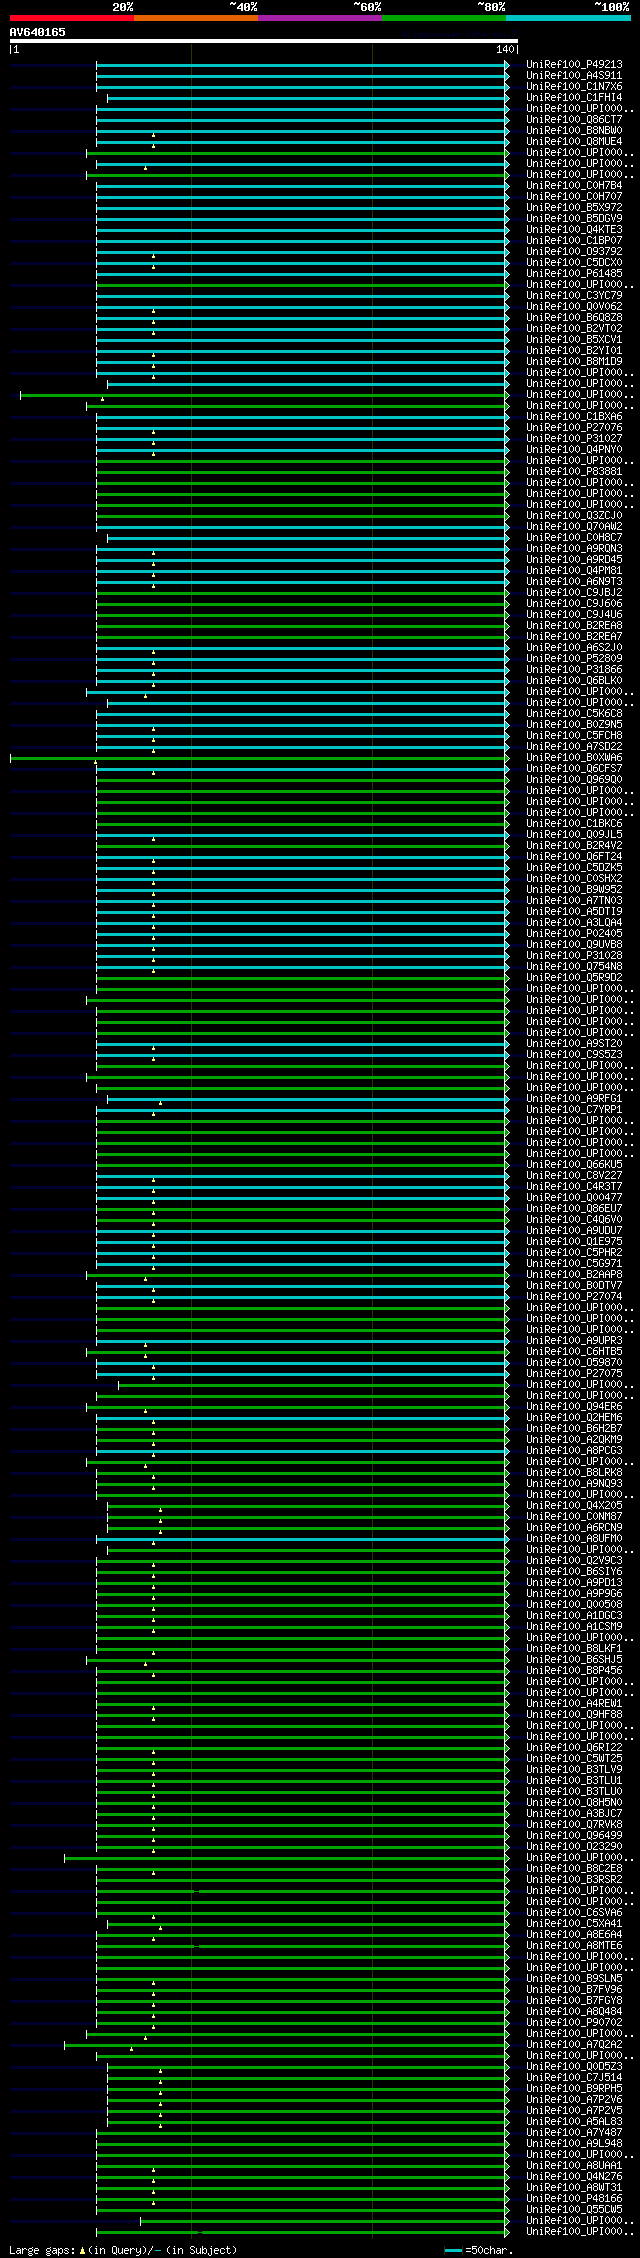
Task: Select hit label UniRef100_B8M1D9
Action: point(574,362)
